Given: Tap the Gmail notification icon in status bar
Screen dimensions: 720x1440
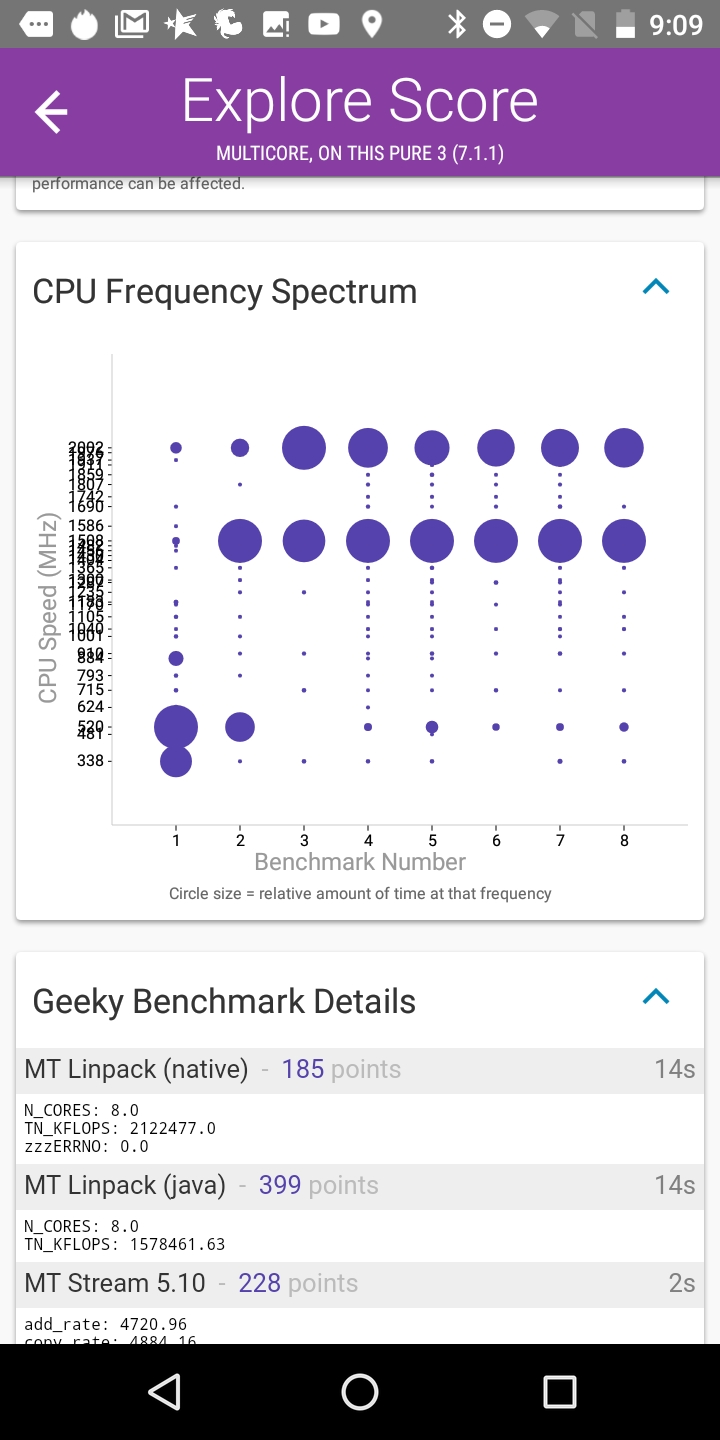Looking at the screenshot, I should coord(132,24).
